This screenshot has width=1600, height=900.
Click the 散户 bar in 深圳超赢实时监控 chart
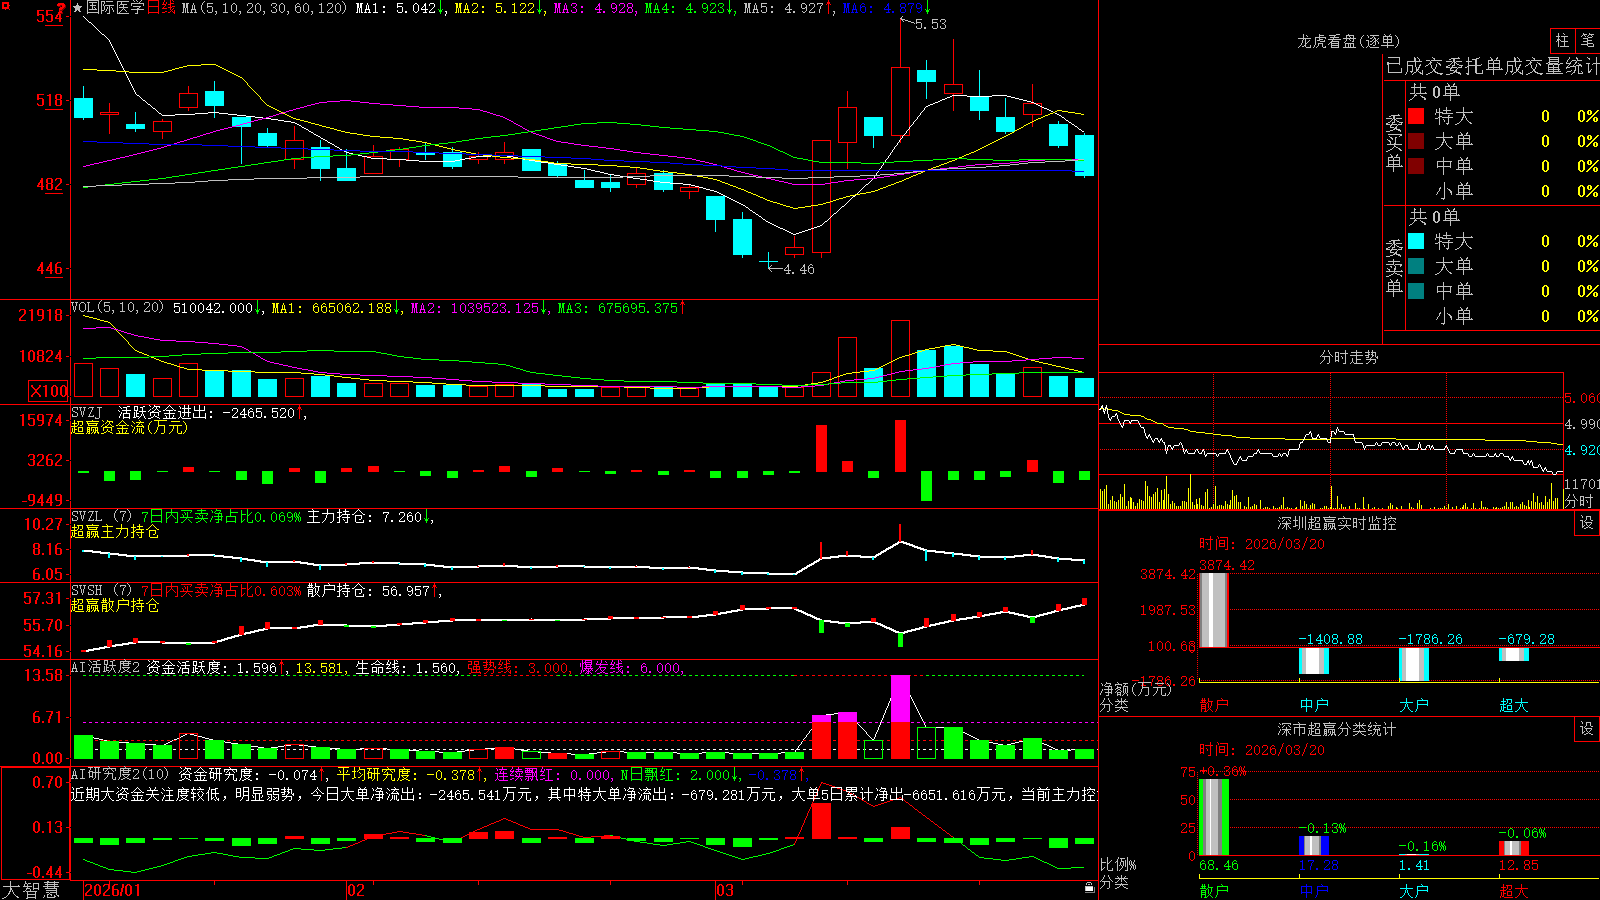pyautogui.click(x=1213, y=610)
